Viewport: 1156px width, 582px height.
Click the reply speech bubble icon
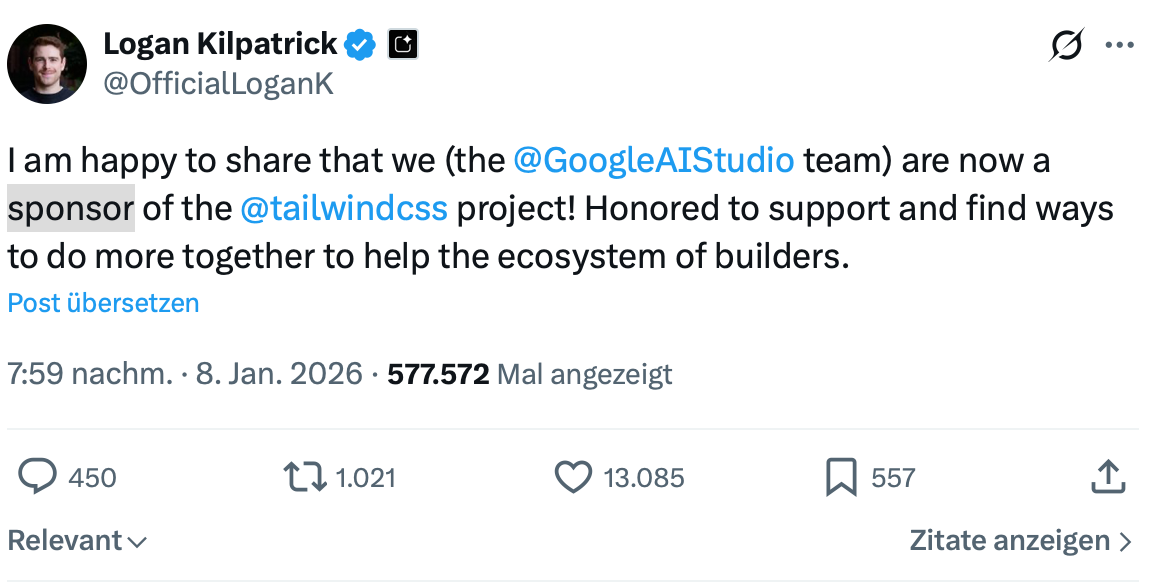click(x=38, y=477)
